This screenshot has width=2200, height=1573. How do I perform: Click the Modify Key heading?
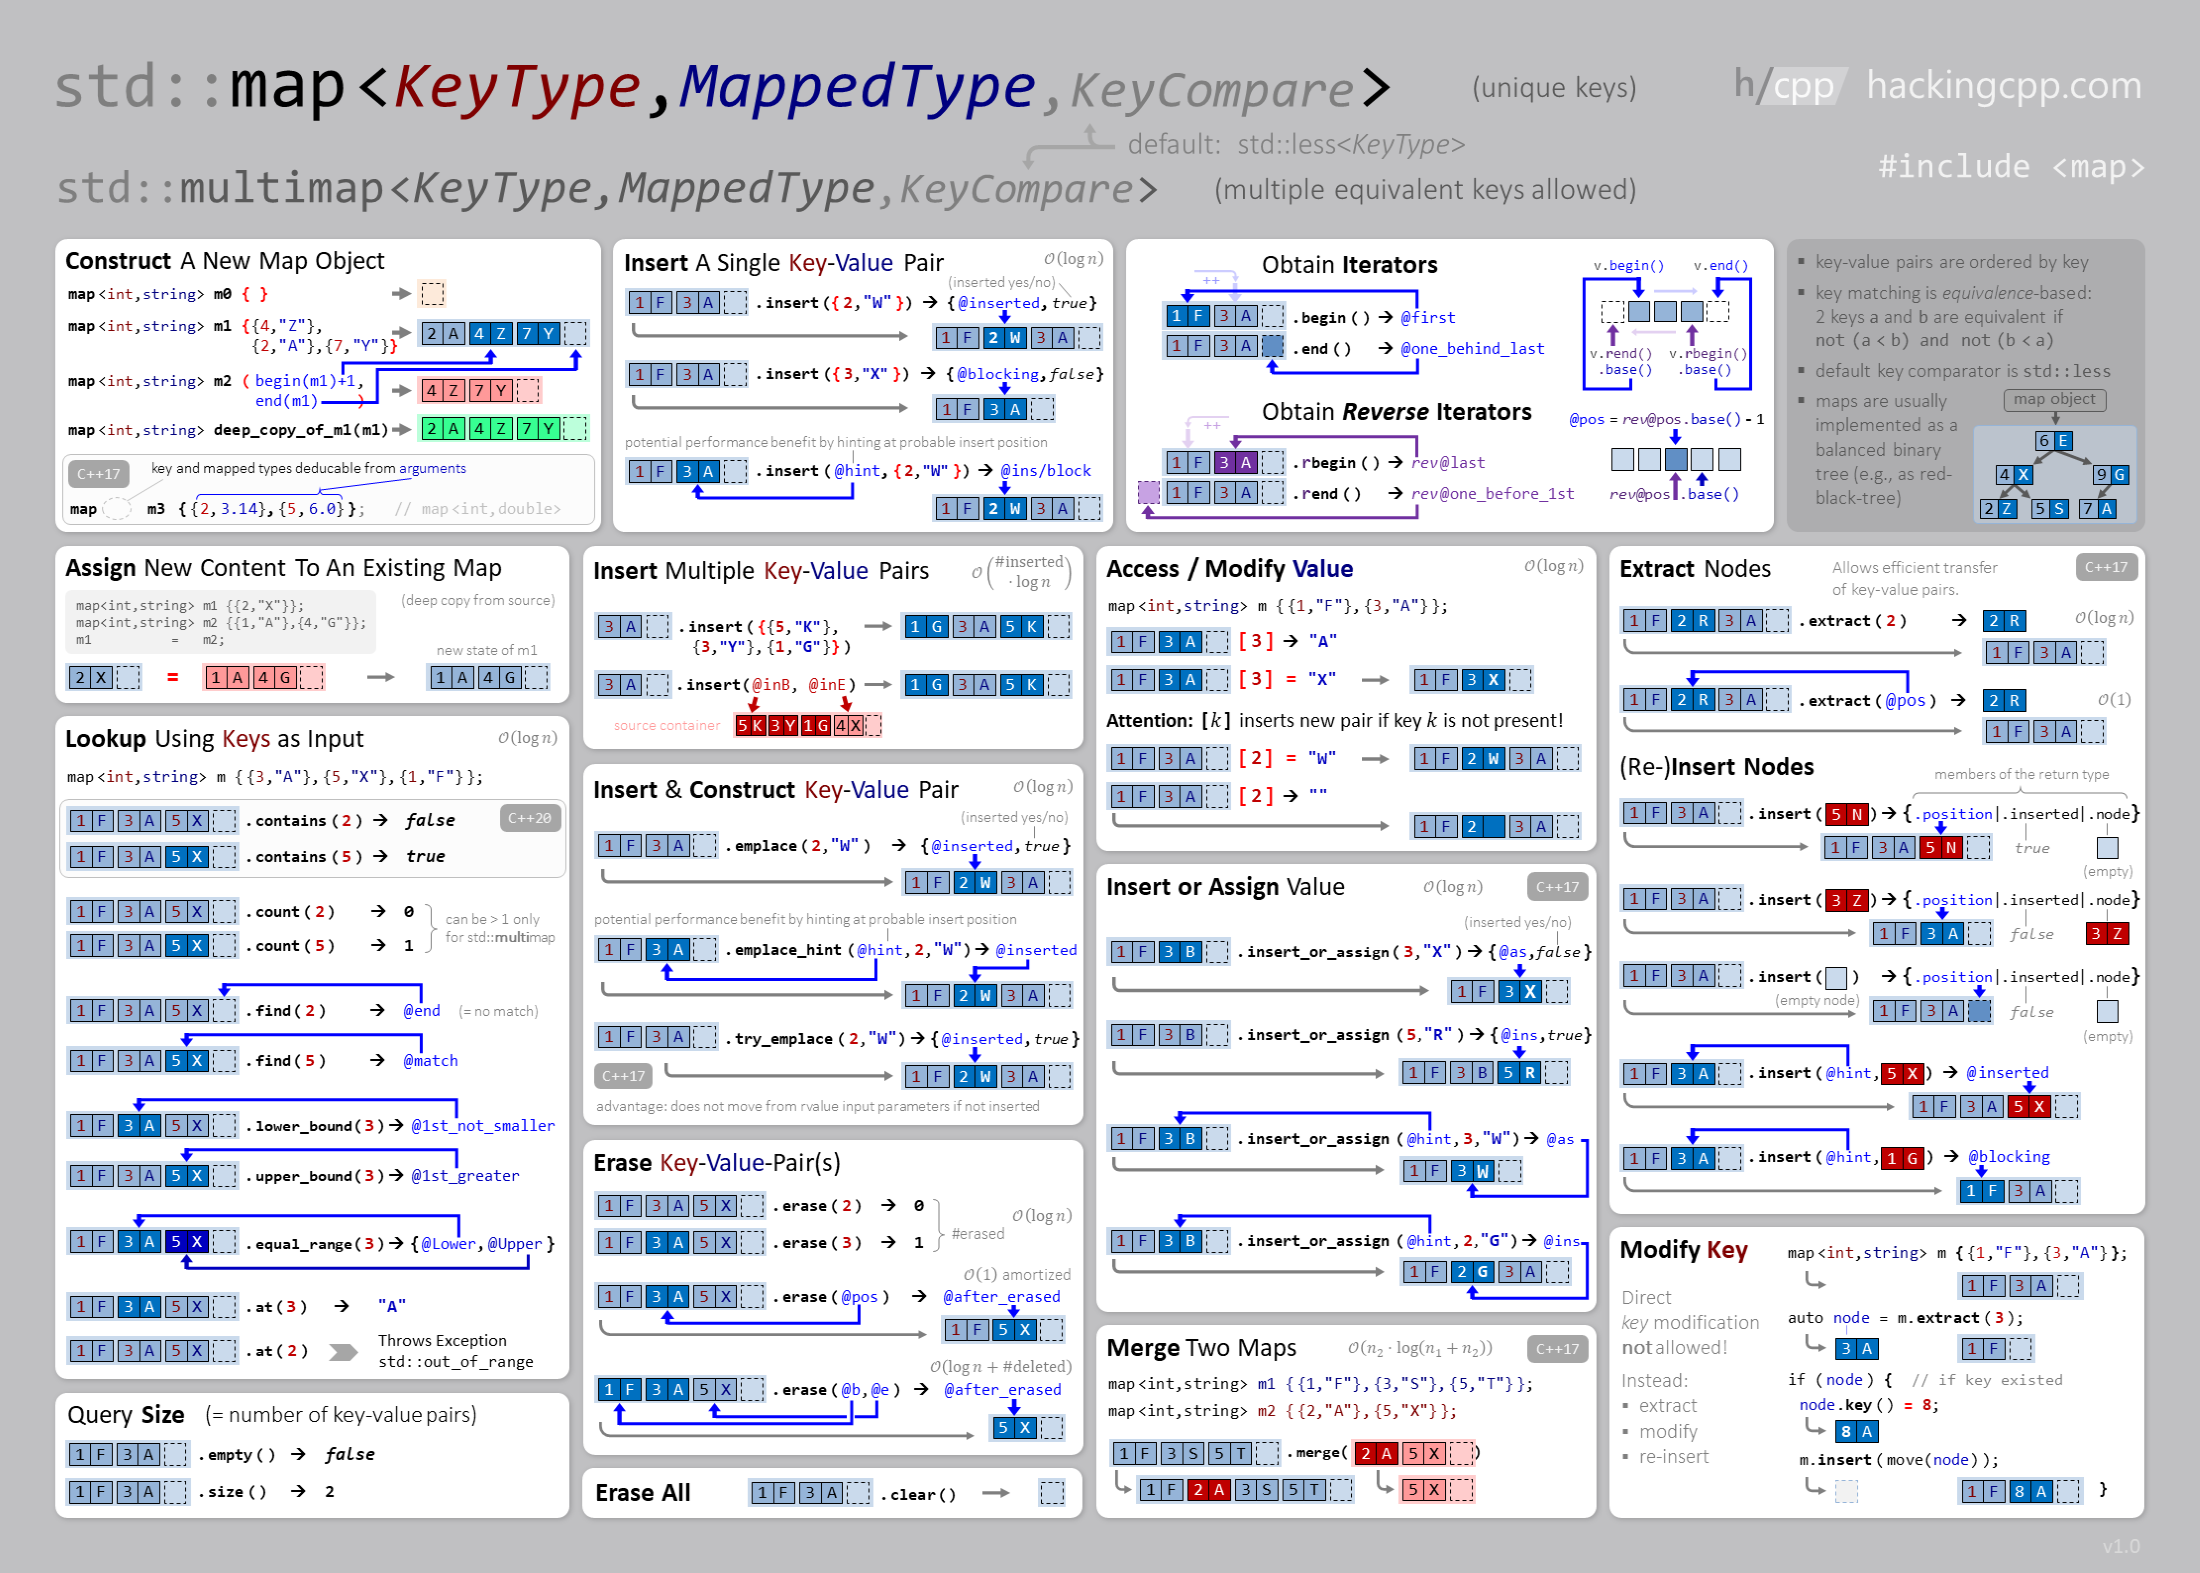point(1684,1249)
